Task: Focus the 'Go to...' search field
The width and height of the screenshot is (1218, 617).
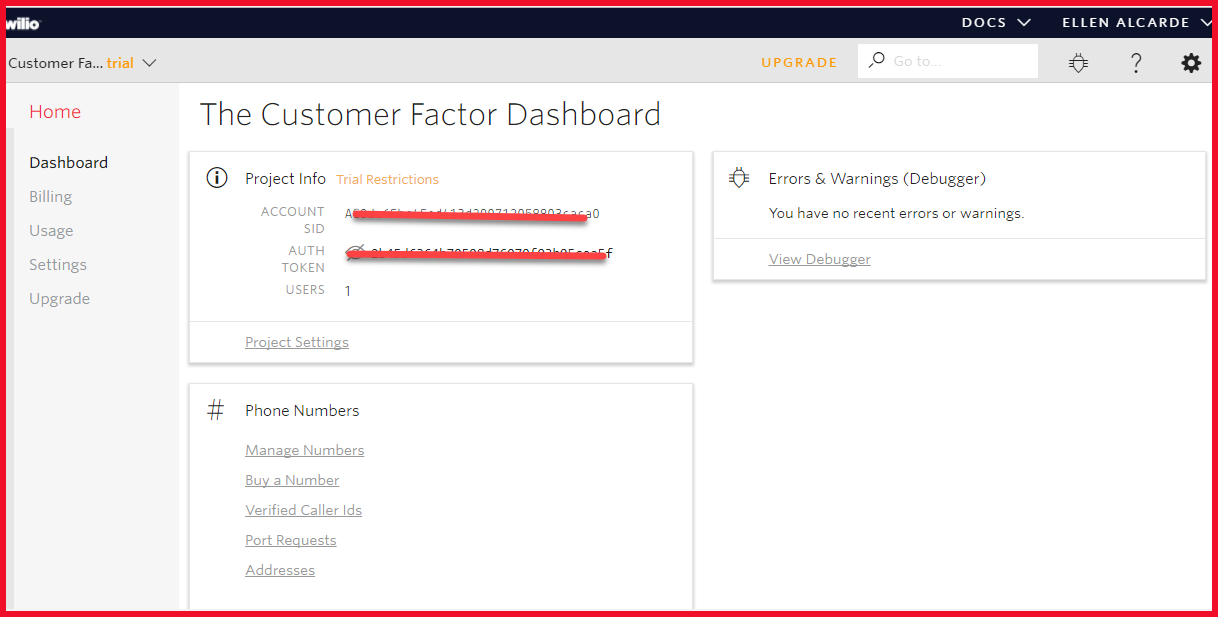Action: [x=948, y=61]
